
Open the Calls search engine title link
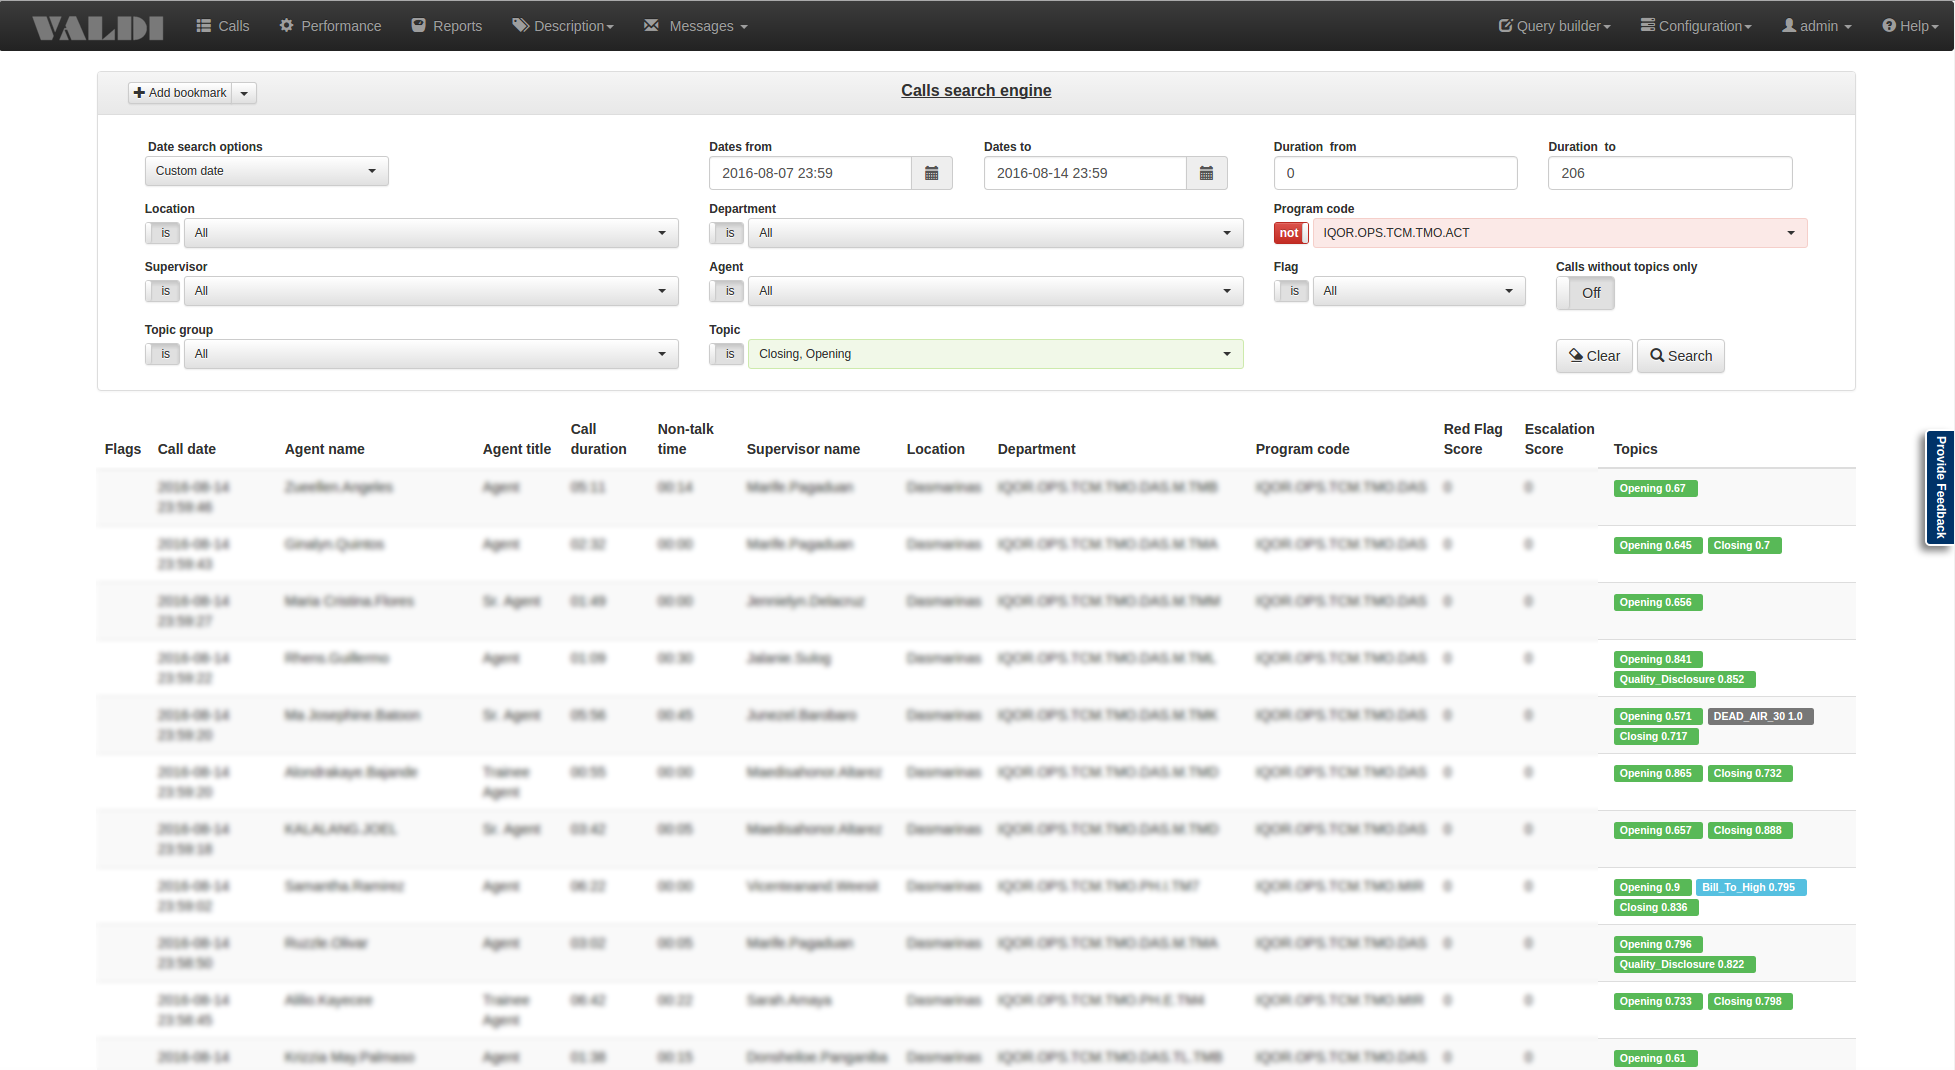[976, 90]
